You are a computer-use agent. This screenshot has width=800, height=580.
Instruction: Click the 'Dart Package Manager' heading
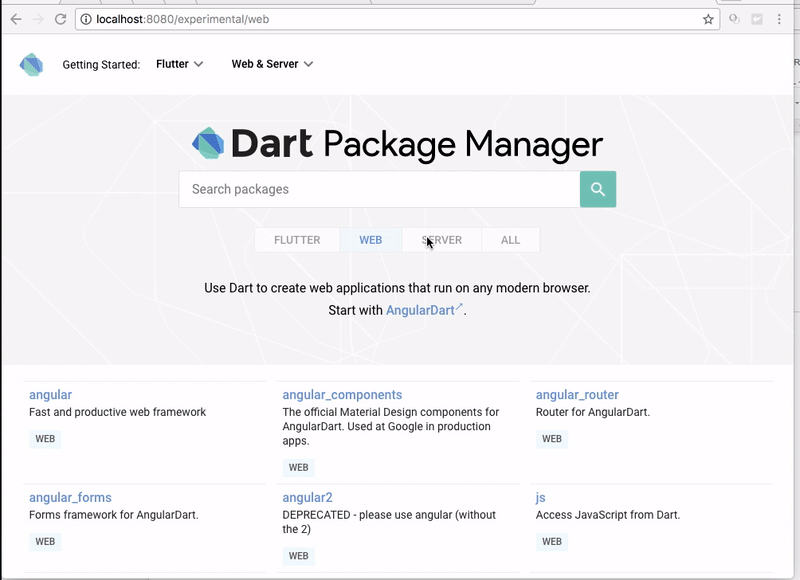coord(417,144)
